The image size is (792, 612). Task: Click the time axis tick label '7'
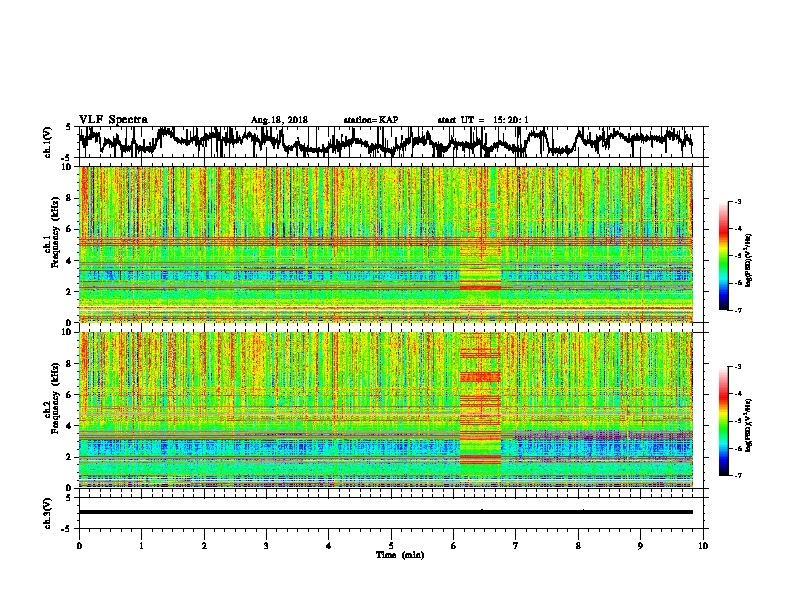[516, 546]
